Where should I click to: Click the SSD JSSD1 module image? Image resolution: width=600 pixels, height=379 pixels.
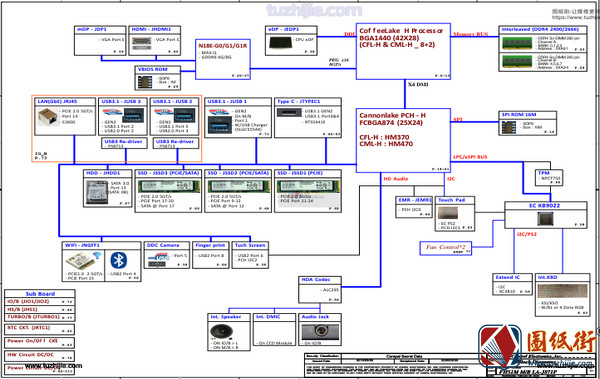[x=308, y=186]
